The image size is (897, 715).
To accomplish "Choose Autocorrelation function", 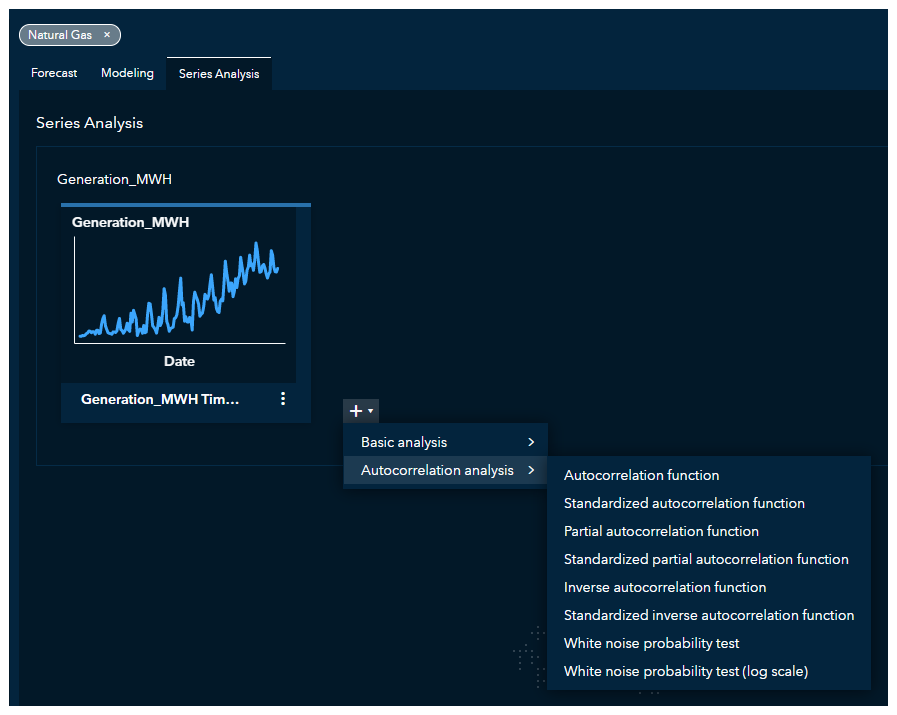I will point(641,475).
